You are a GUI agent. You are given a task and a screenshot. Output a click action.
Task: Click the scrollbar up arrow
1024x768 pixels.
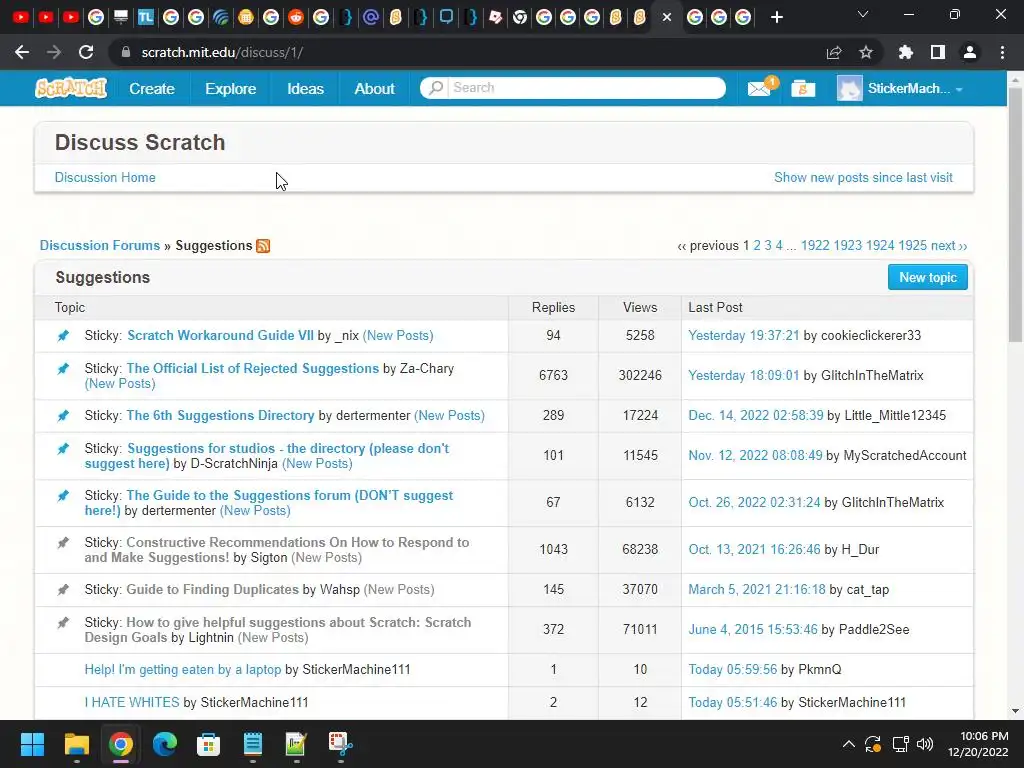1015,78
